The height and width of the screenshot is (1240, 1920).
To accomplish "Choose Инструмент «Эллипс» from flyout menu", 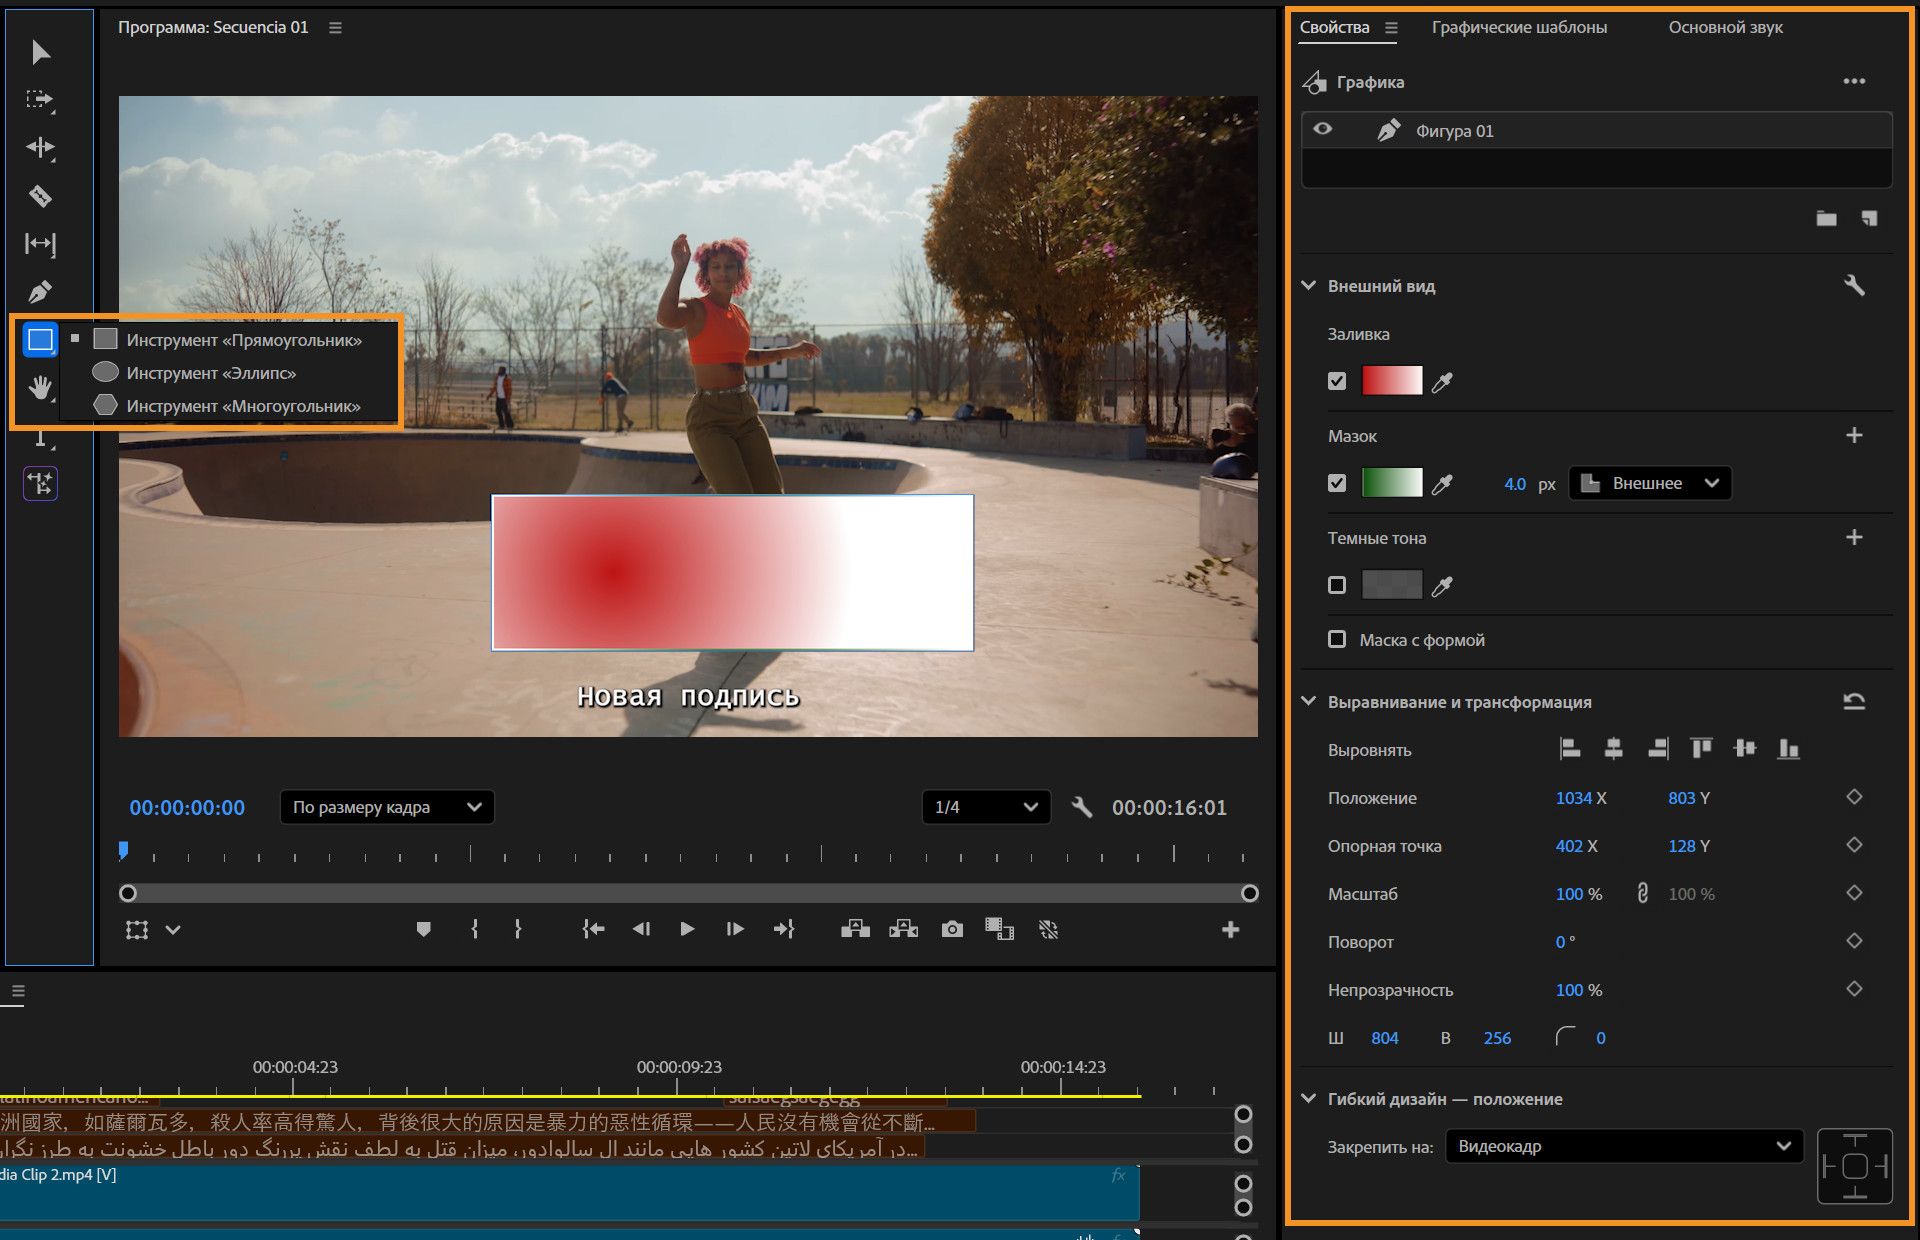I will pos(211,373).
